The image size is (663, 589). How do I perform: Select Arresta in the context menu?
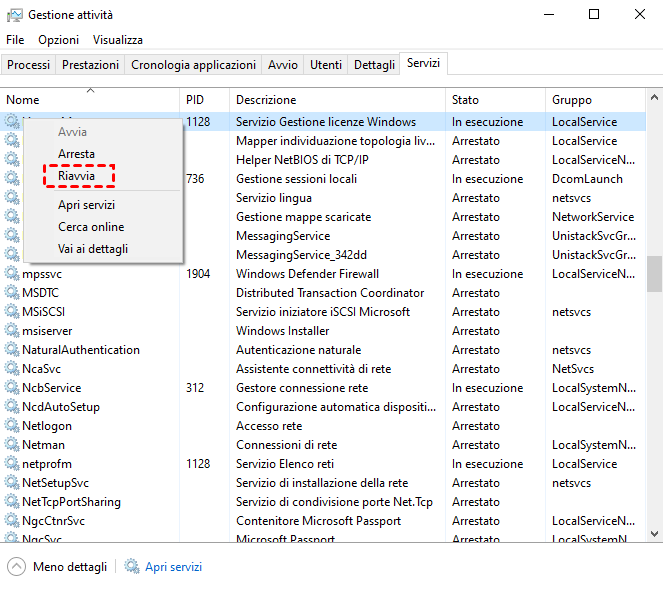(x=77, y=153)
